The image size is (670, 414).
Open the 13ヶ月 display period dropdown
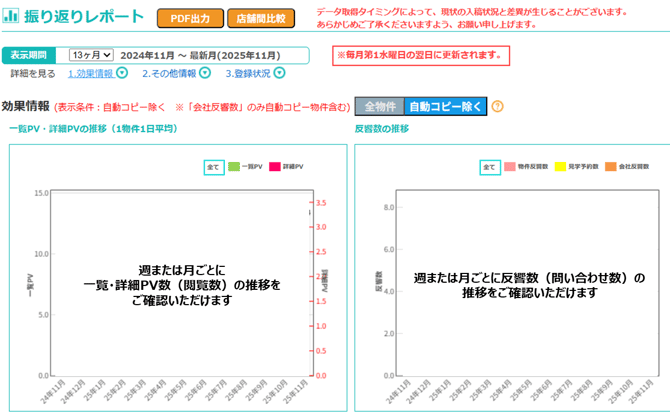tap(91, 56)
